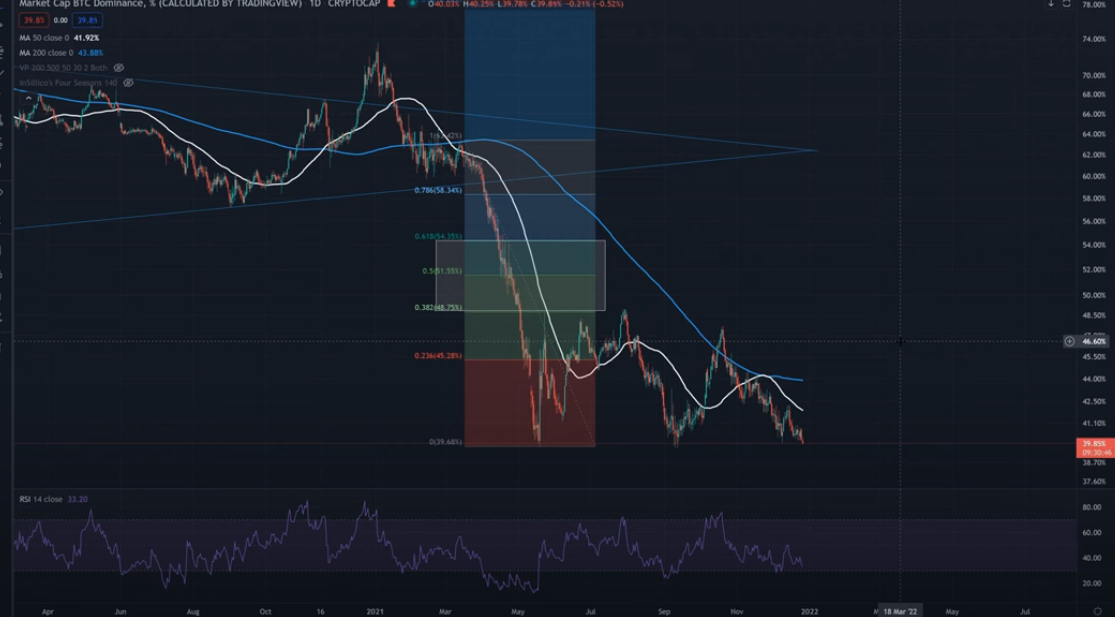Select the RSI 14 close indicator legend
The width and height of the screenshot is (1115, 617).
(x=53, y=499)
